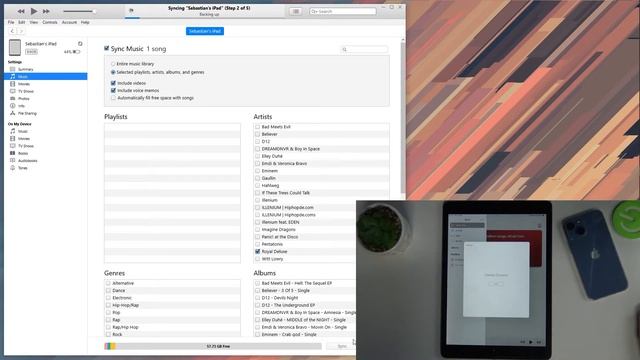Click the Sebastian's iPad blue button

[x=205, y=31]
